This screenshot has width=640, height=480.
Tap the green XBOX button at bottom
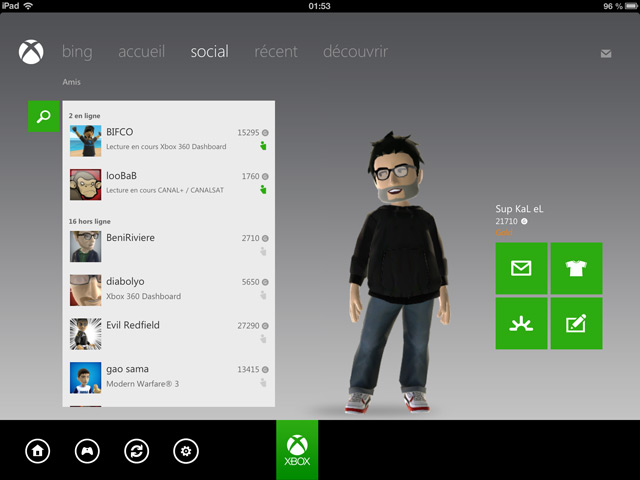[x=297, y=450]
